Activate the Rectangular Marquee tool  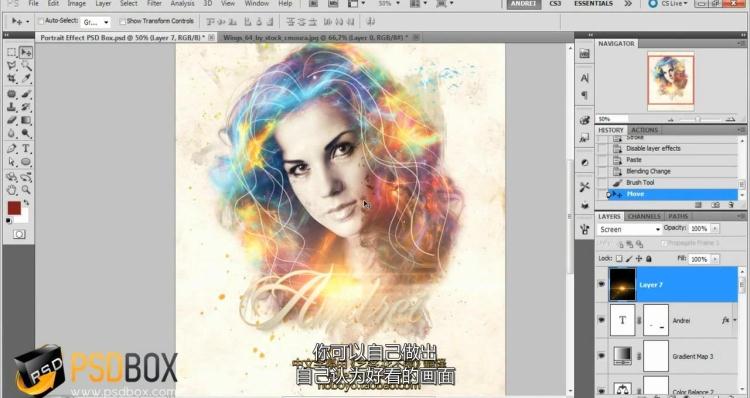(x=11, y=52)
